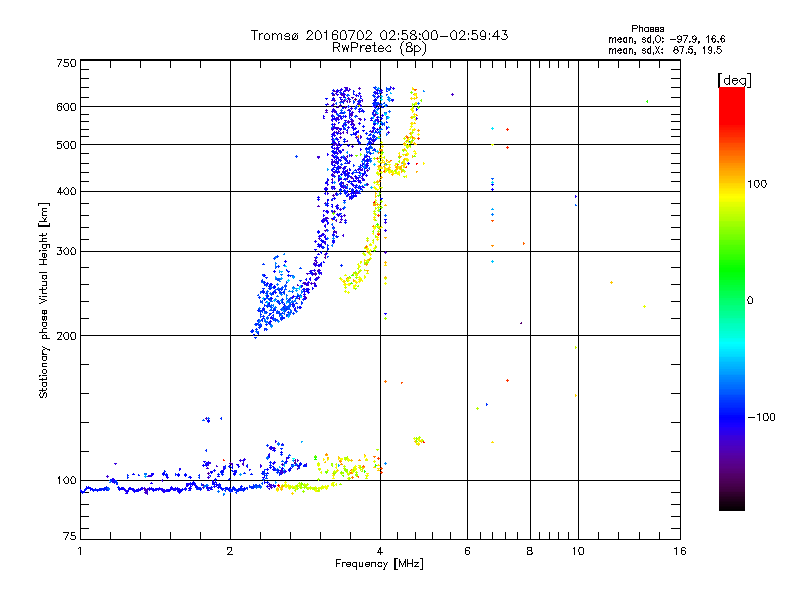The image size is (800, 600).
Task: Click the y-axis '200' tick label
Action: (x=66, y=336)
